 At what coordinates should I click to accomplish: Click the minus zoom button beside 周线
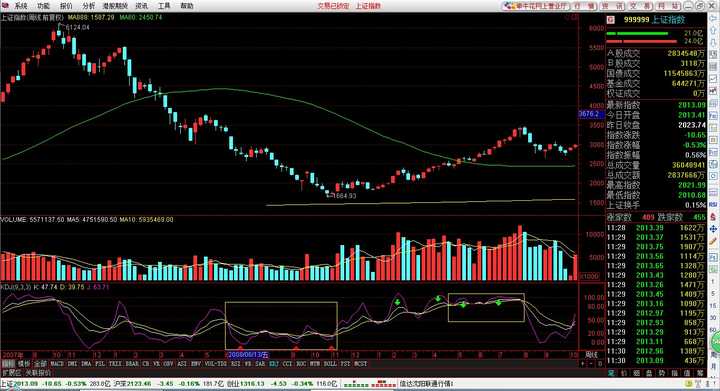point(591,363)
